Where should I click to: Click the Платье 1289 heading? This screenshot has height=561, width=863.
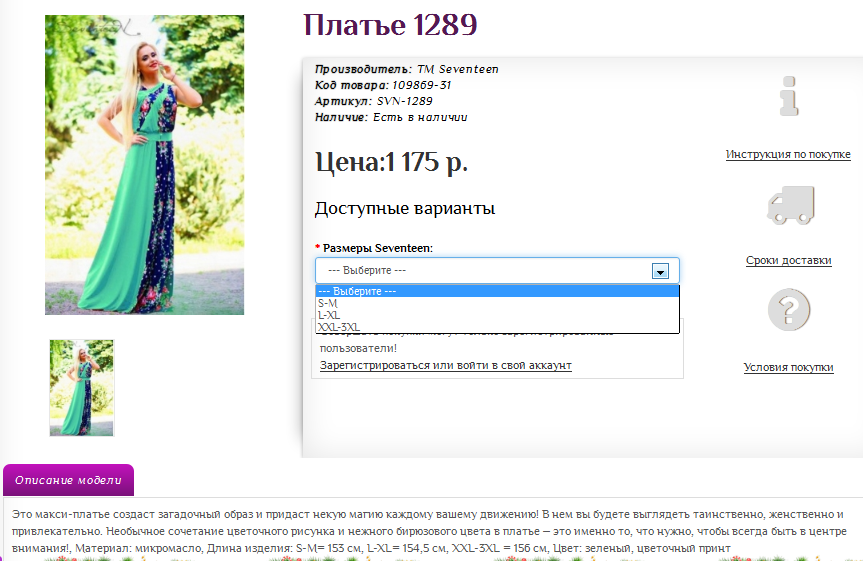click(390, 25)
